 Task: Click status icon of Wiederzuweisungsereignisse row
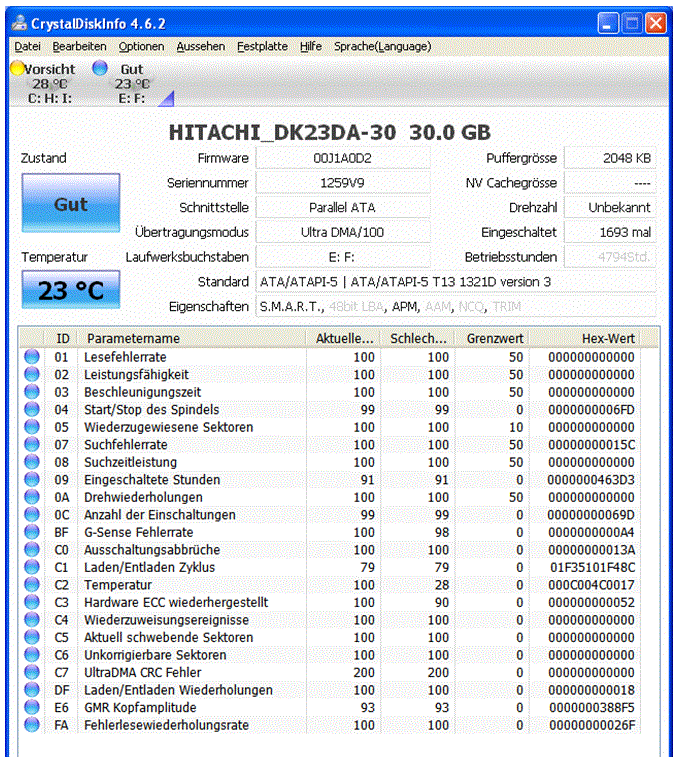point(32,619)
